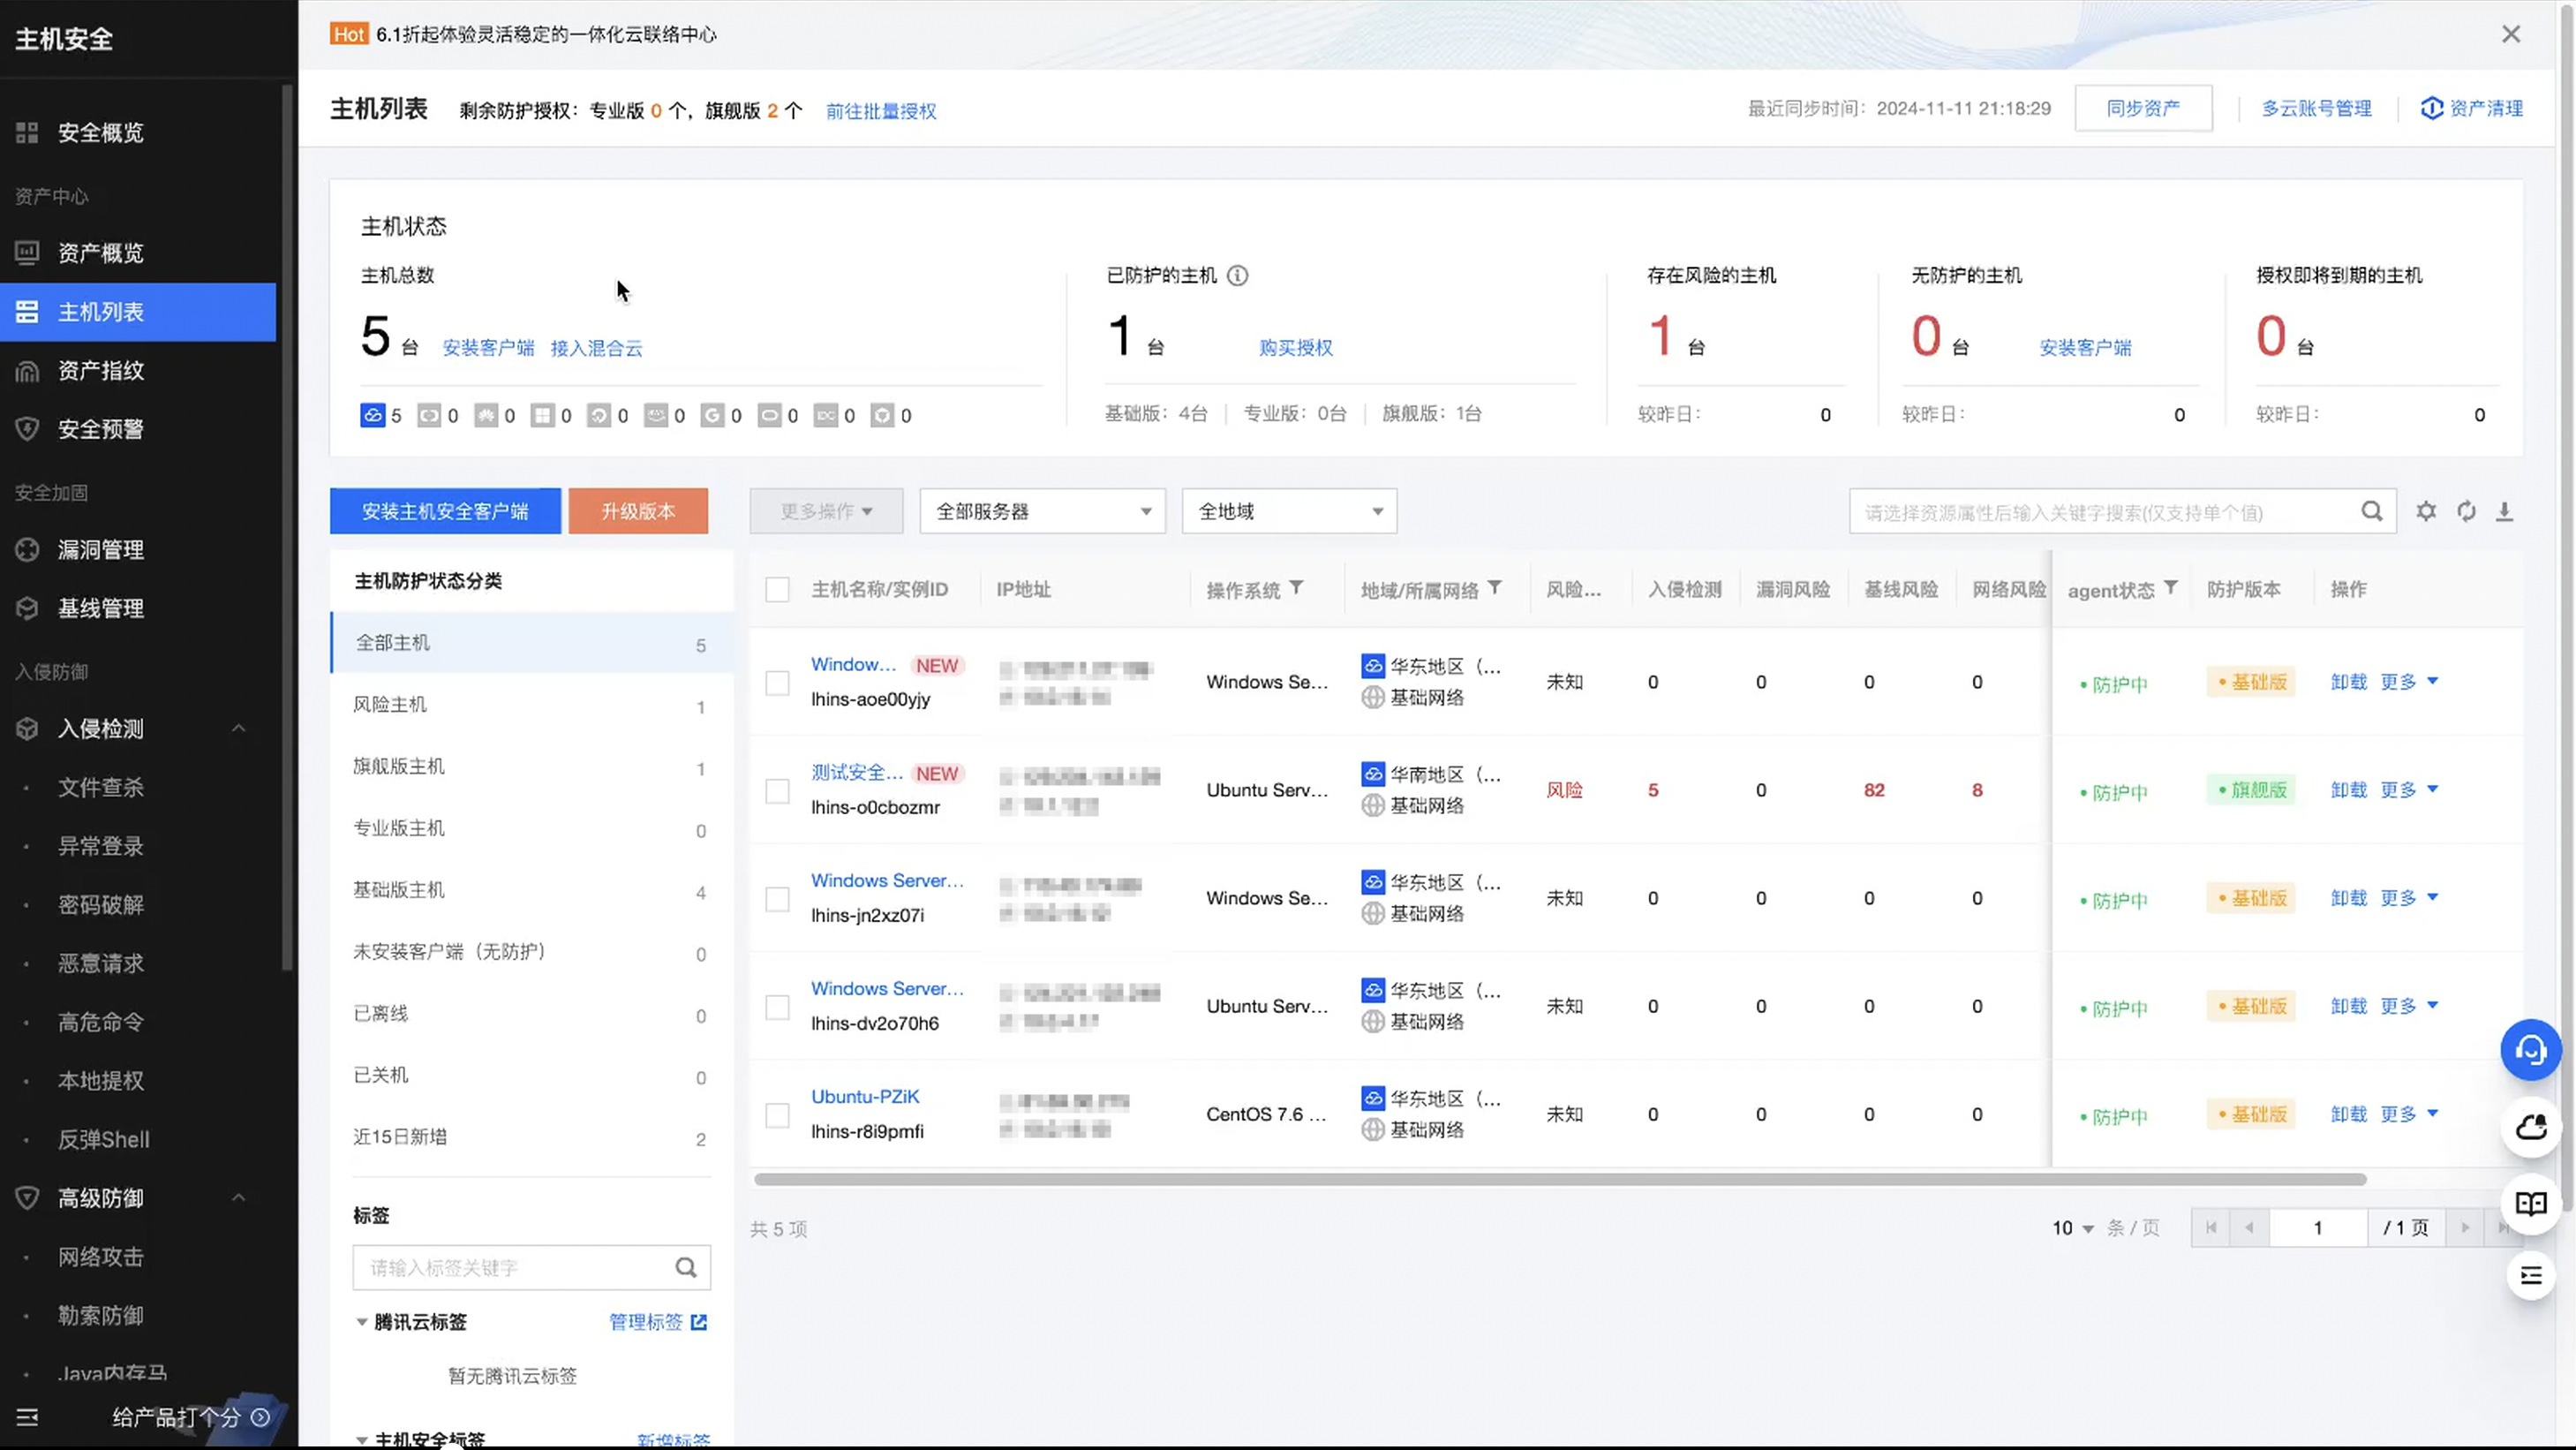Click the search magnifier in the host search box
The width and height of the screenshot is (2576, 1450).
point(2371,511)
